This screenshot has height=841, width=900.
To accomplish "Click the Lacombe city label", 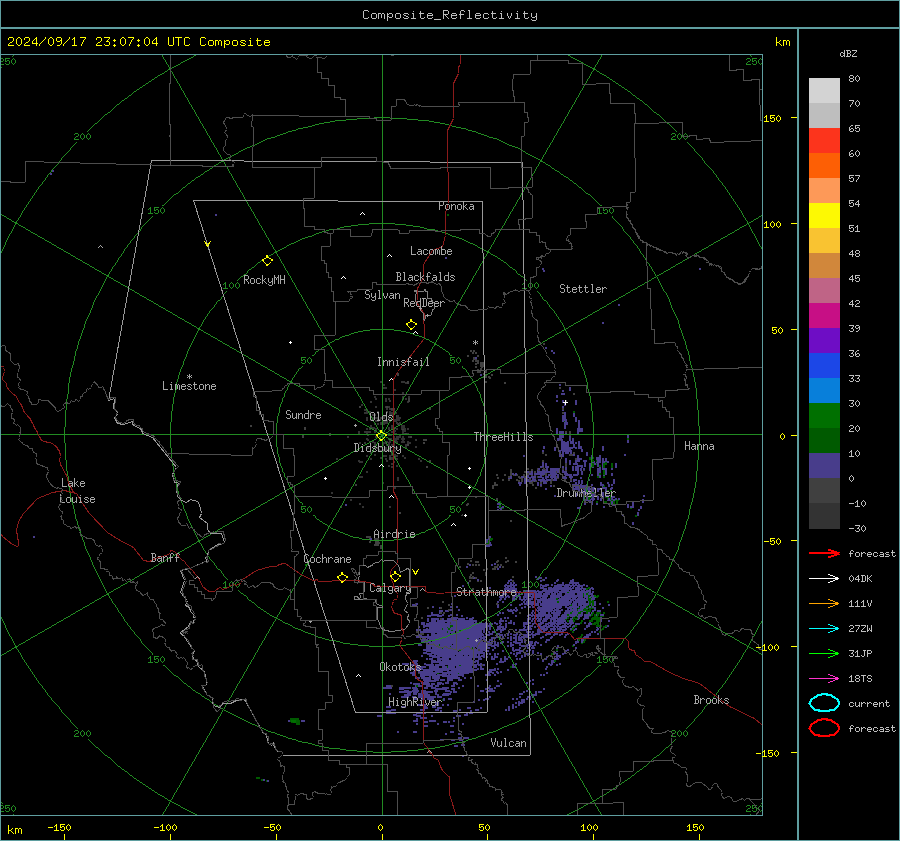I will tap(431, 251).
